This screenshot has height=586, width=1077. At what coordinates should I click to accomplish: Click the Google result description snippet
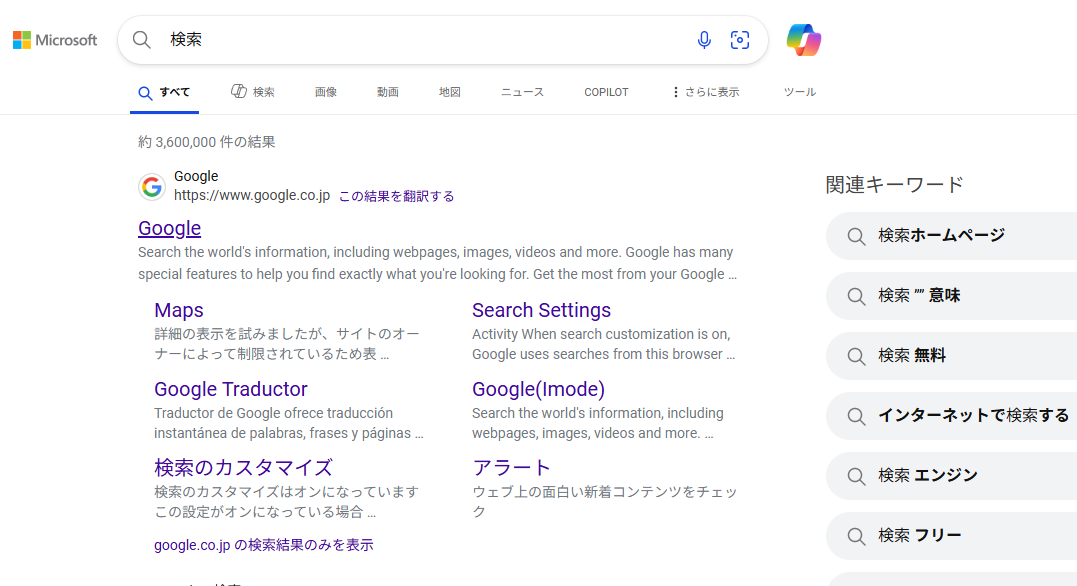pos(438,263)
